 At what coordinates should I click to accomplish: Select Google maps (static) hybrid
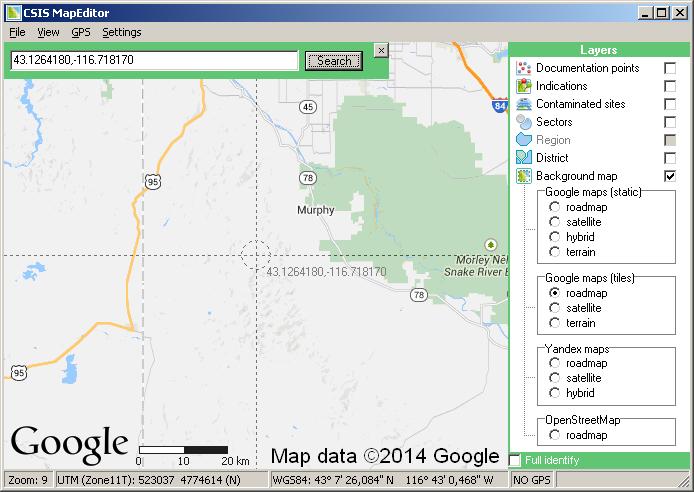(554, 237)
